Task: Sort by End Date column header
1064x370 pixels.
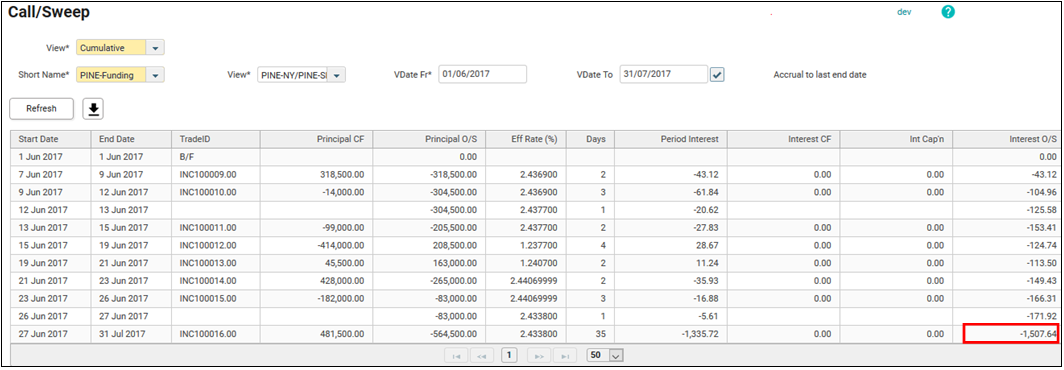Action: pyautogui.click(x=131, y=139)
